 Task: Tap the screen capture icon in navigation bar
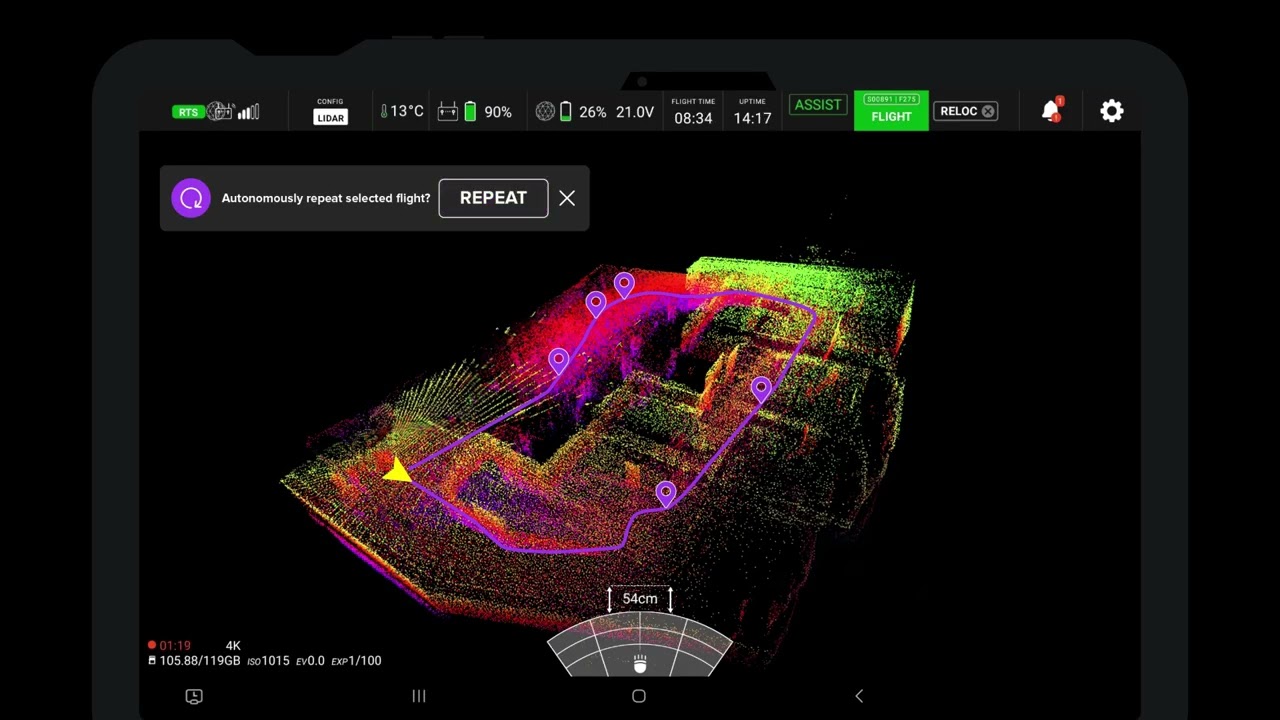click(x=194, y=696)
